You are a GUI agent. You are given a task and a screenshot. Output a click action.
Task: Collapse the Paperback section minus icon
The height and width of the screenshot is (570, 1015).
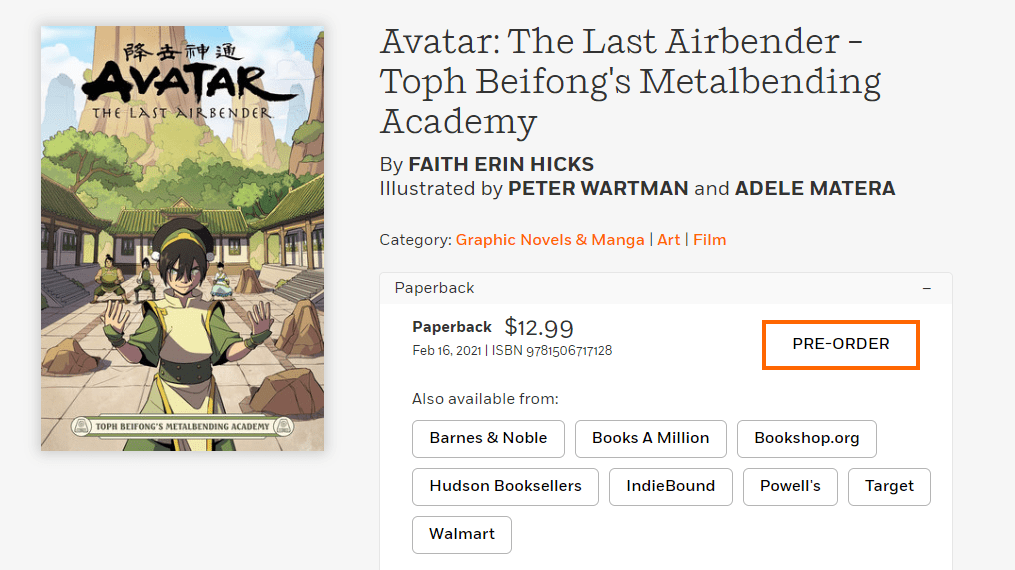pyautogui.click(x=926, y=288)
